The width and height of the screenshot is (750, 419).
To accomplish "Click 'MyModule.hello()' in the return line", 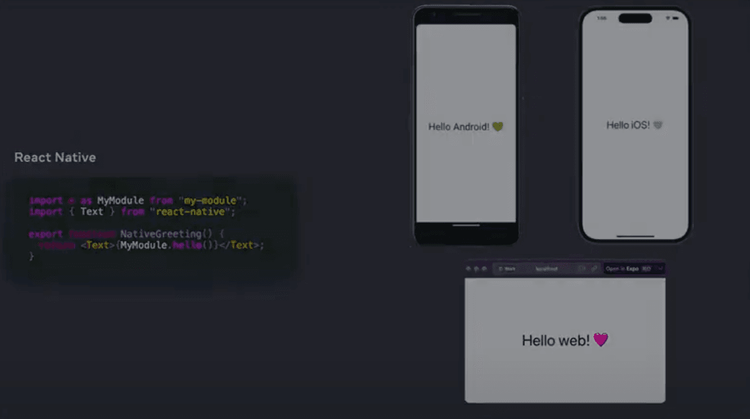I will [167, 245].
